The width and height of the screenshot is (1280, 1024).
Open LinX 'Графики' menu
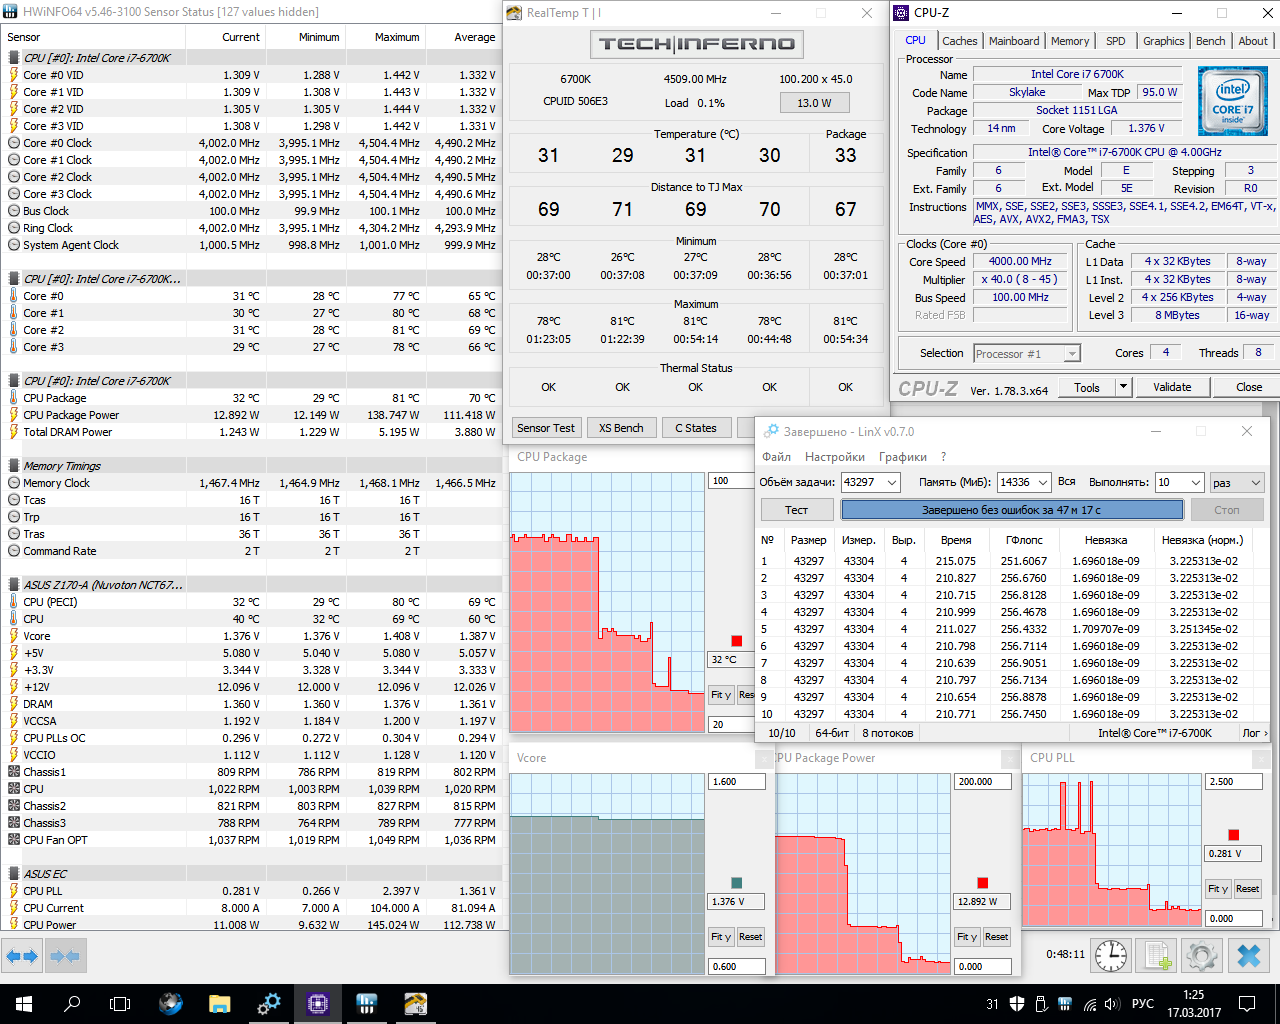tap(903, 457)
